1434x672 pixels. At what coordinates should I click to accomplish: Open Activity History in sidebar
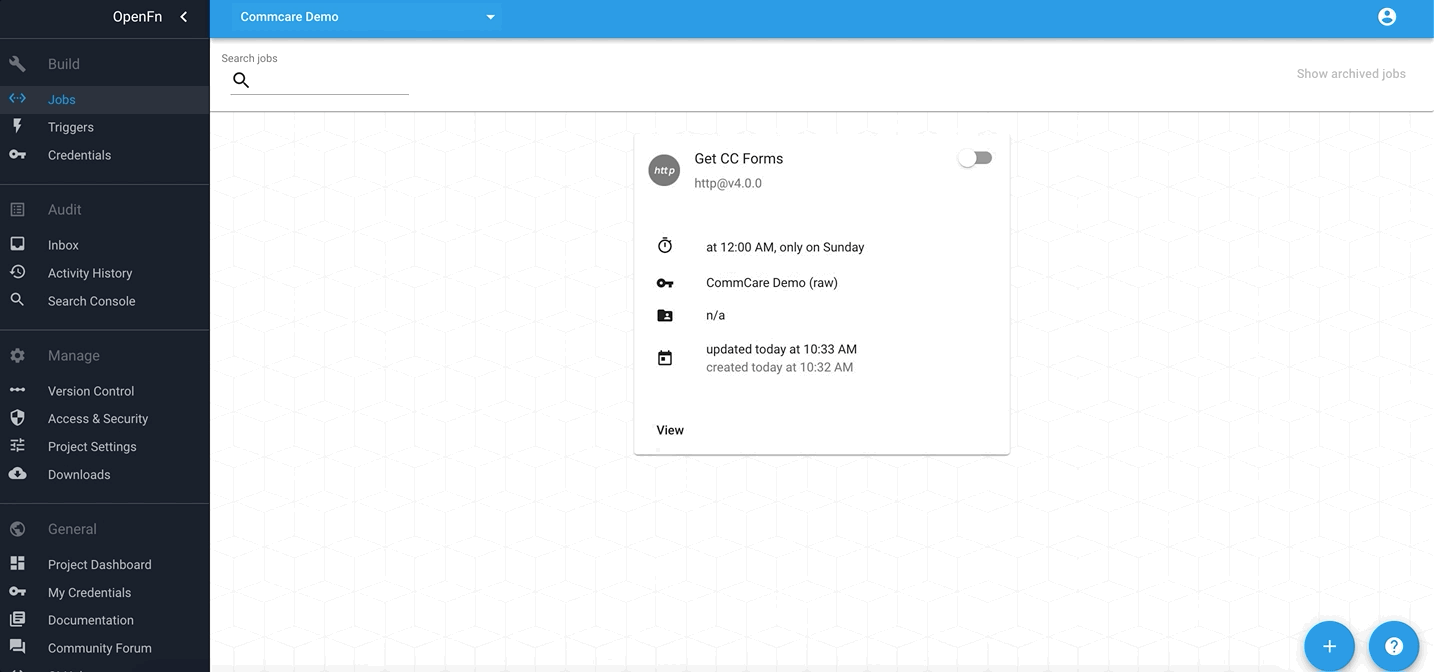(x=90, y=273)
